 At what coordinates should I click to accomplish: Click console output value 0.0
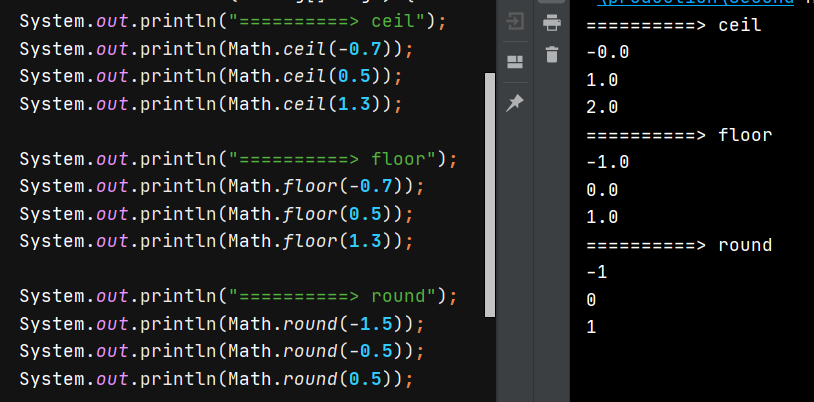[x=602, y=190]
